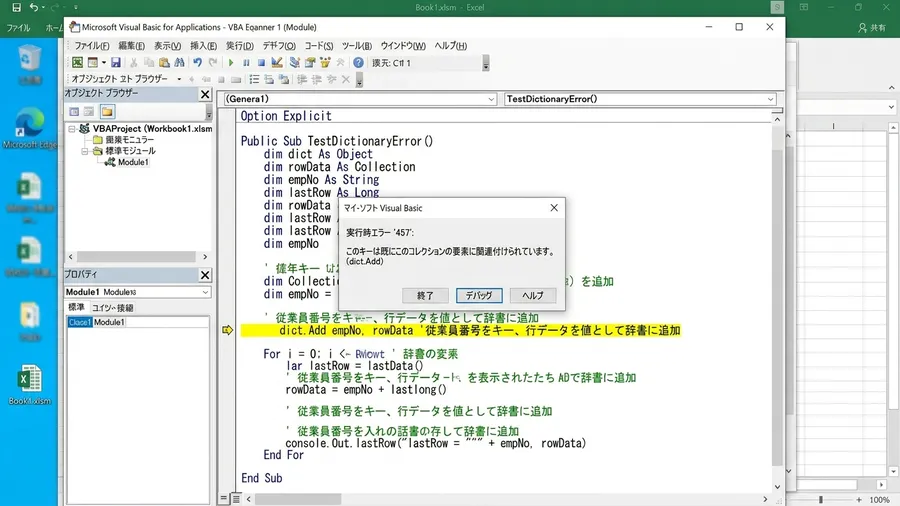This screenshot has width=900, height=506.
Task: Click the code pane vertical scrollbar down arrow
Action: coord(777,486)
